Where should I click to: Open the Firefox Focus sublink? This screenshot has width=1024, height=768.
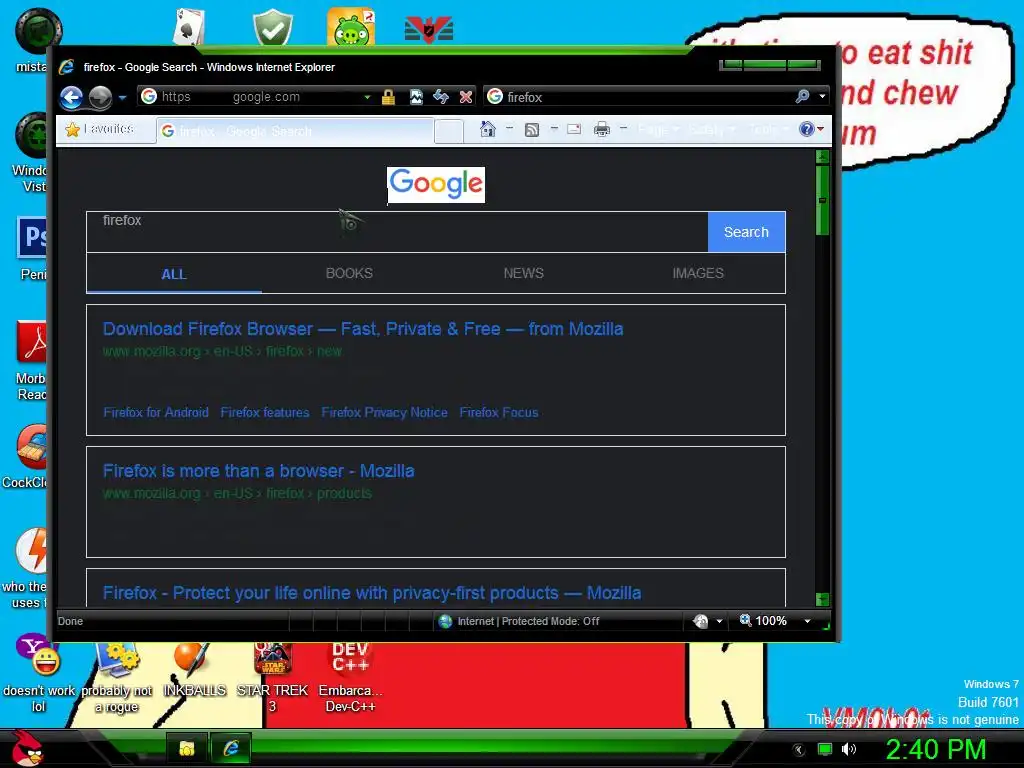tap(499, 412)
